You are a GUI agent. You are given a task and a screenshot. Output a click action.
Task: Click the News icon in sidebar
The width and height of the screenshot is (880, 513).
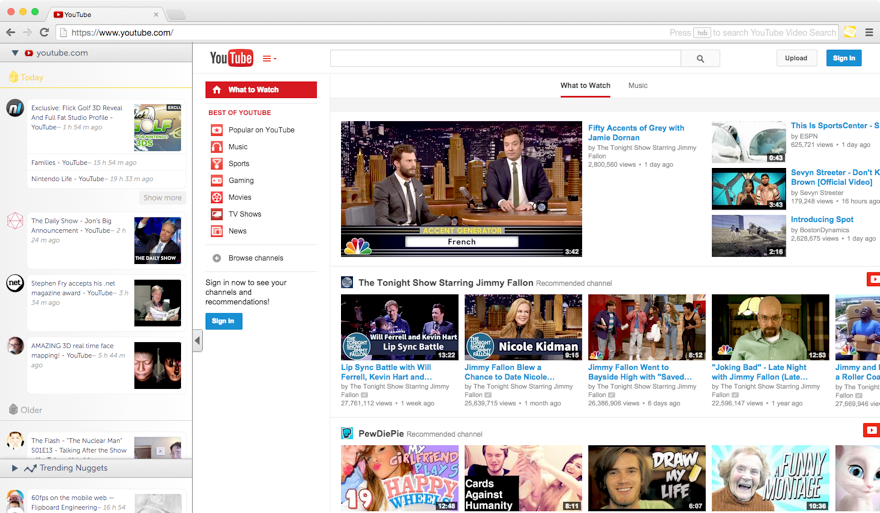coord(217,231)
